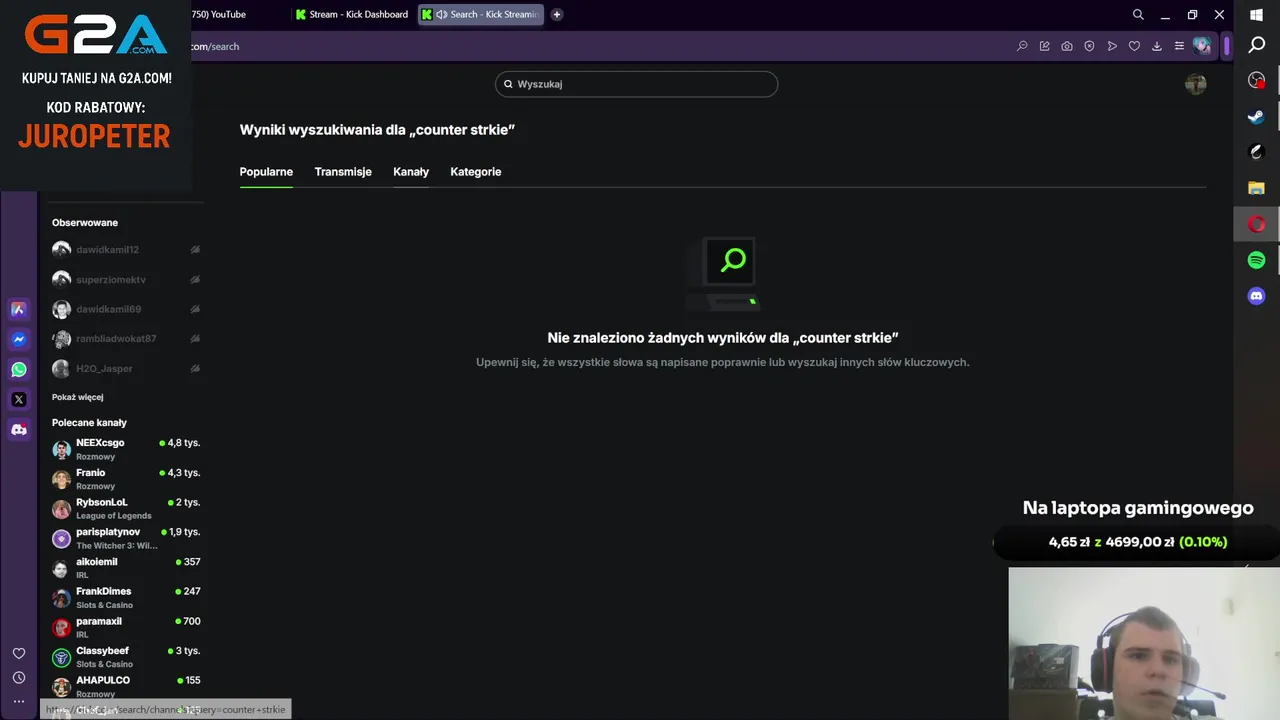1280x720 pixels.
Task: Switch to Stream - Kick Dashboard tab
Action: tap(352, 14)
